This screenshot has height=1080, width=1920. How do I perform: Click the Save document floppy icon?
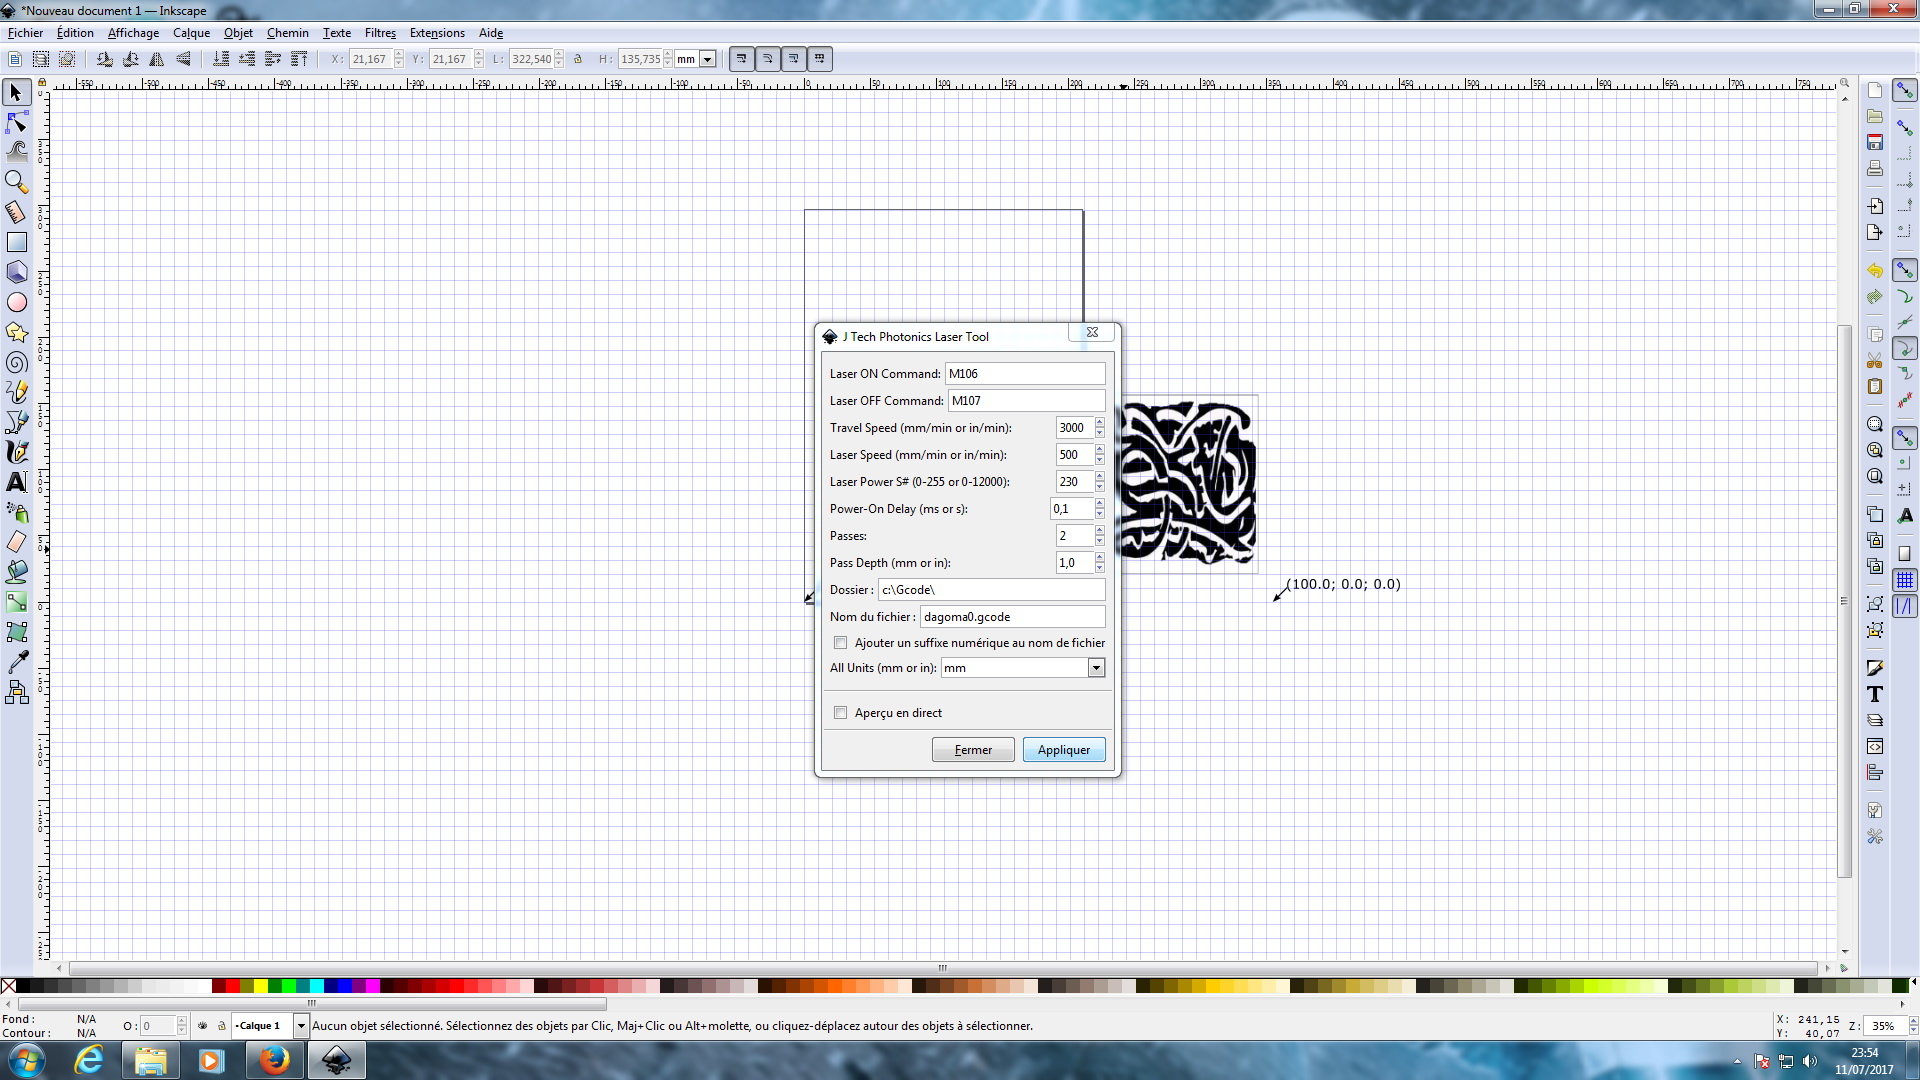pyautogui.click(x=1875, y=142)
